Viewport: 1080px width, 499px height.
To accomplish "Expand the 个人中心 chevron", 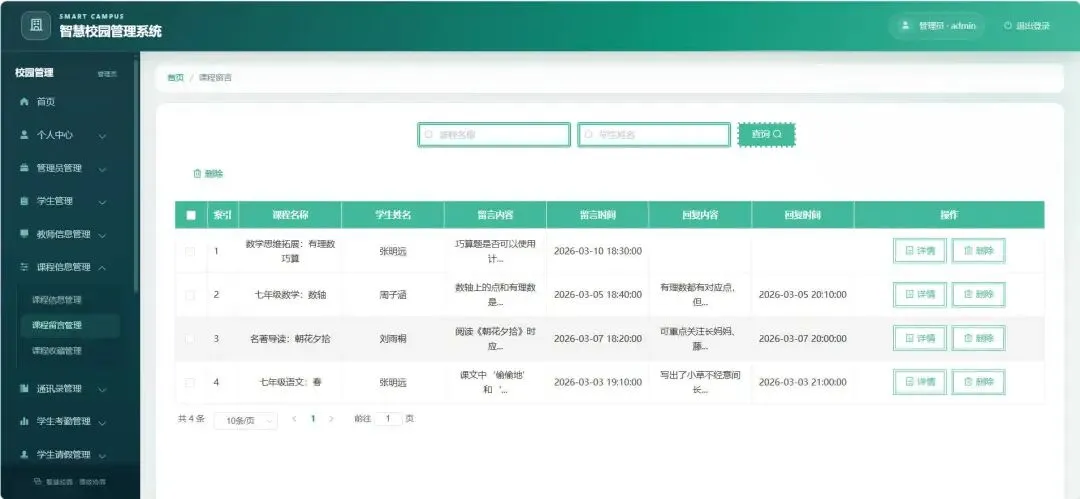I will click(103, 136).
